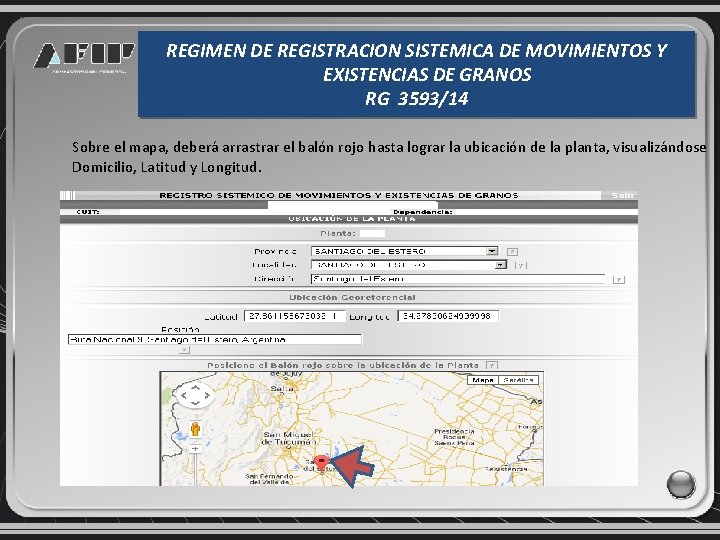Focus the Longitud coordinate field
The height and width of the screenshot is (540, 720).
pyautogui.click(x=448, y=316)
